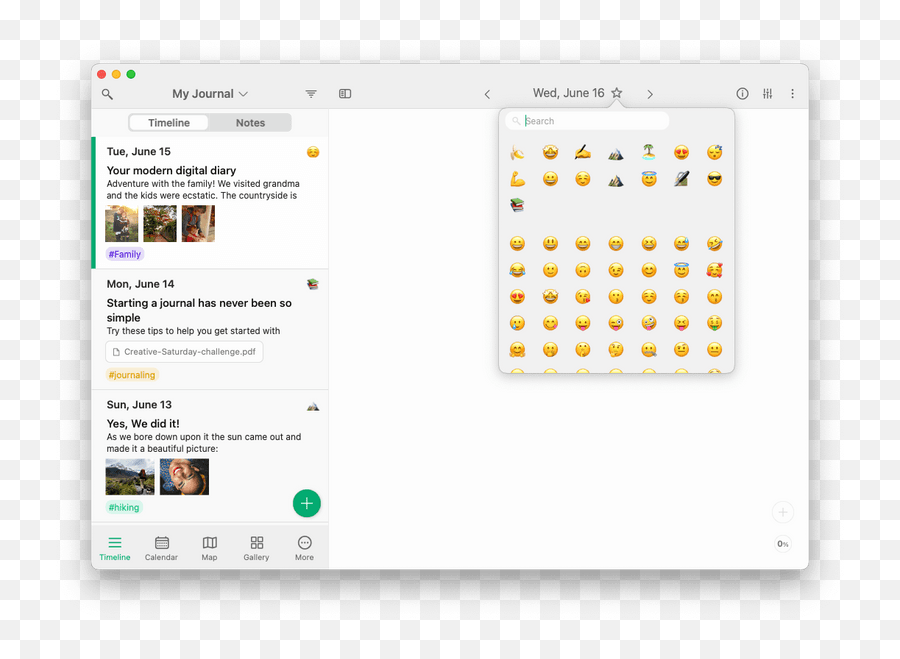Select the heart-eyes emoji in the picker
The image size is (900, 659).
pyautogui.click(x=517, y=296)
